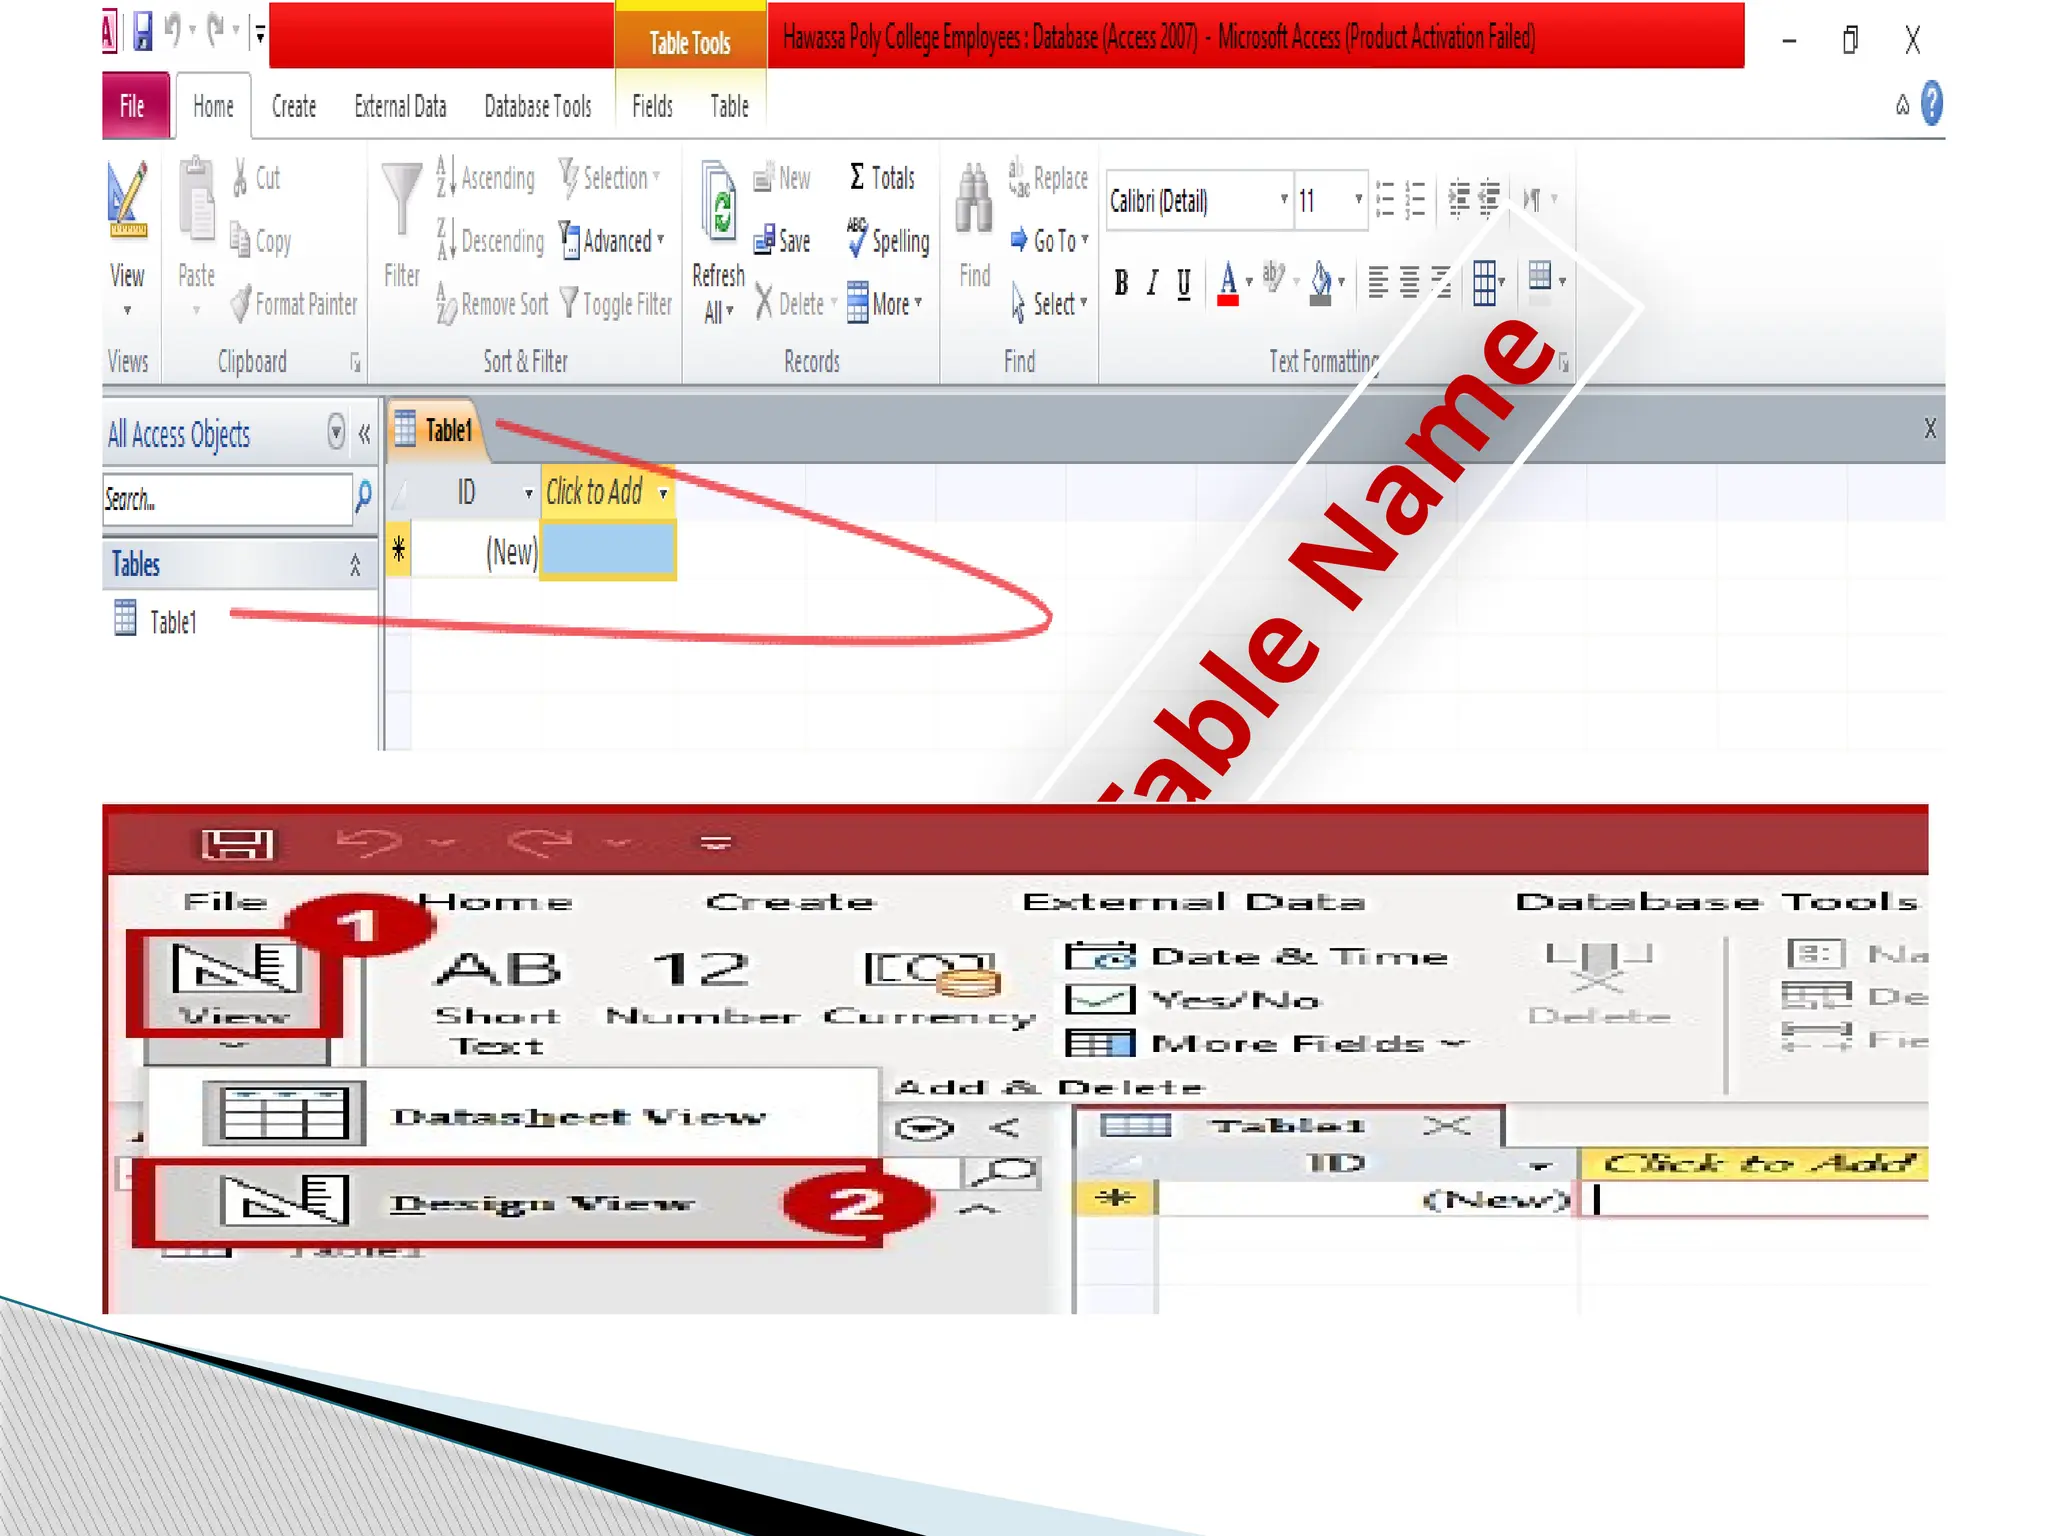Click the Totals sigma icon

click(x=857, y=178)
